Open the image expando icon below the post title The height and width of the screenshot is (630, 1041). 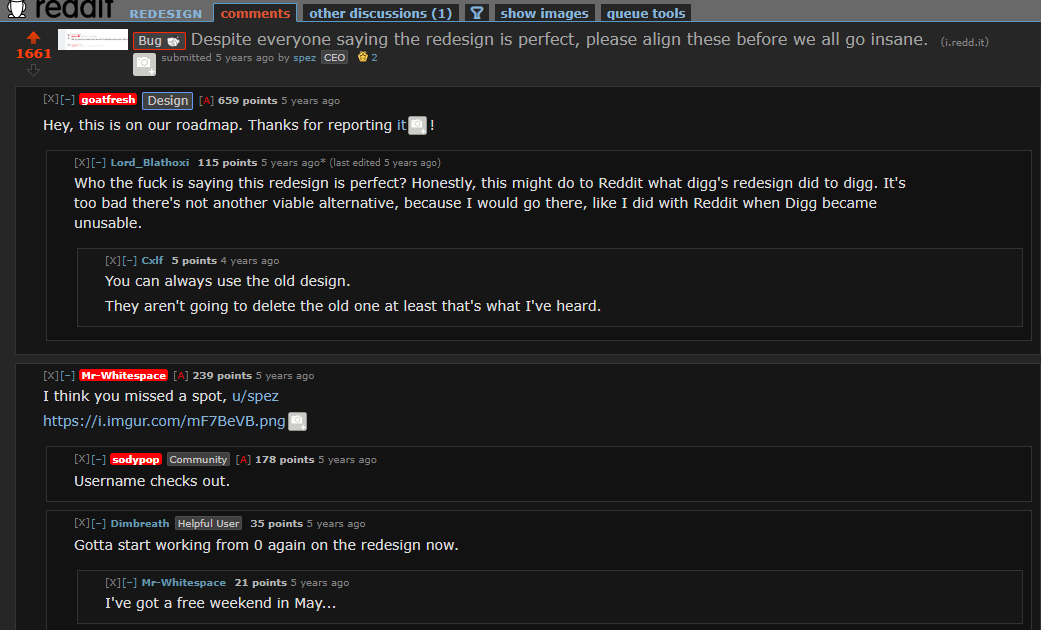coord(144,64)
